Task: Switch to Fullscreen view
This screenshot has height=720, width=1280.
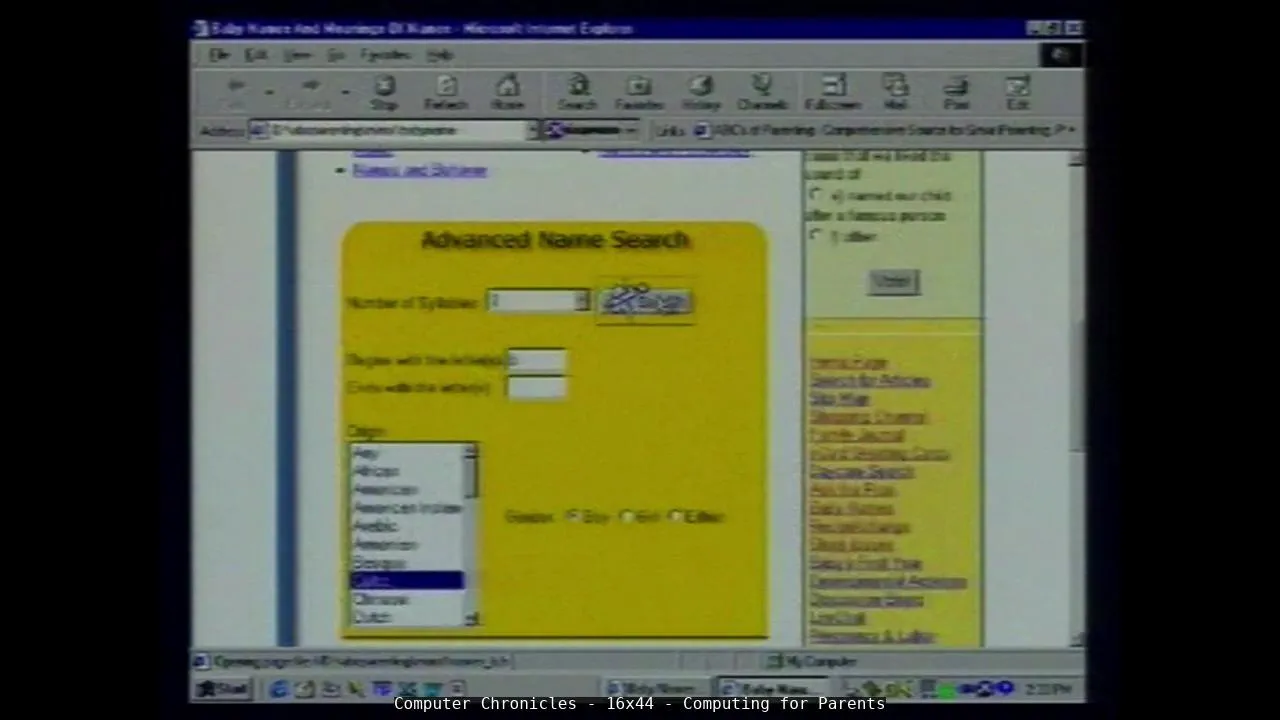Action: tap(833, 92)
